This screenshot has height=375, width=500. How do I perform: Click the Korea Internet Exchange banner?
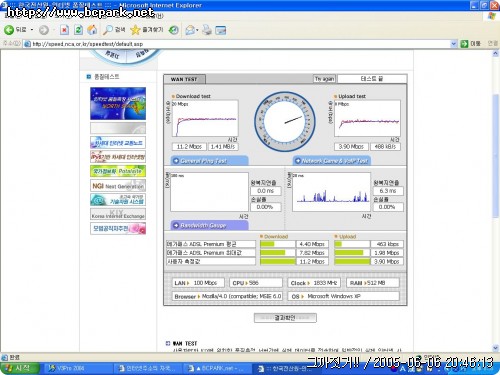[118, 214]
